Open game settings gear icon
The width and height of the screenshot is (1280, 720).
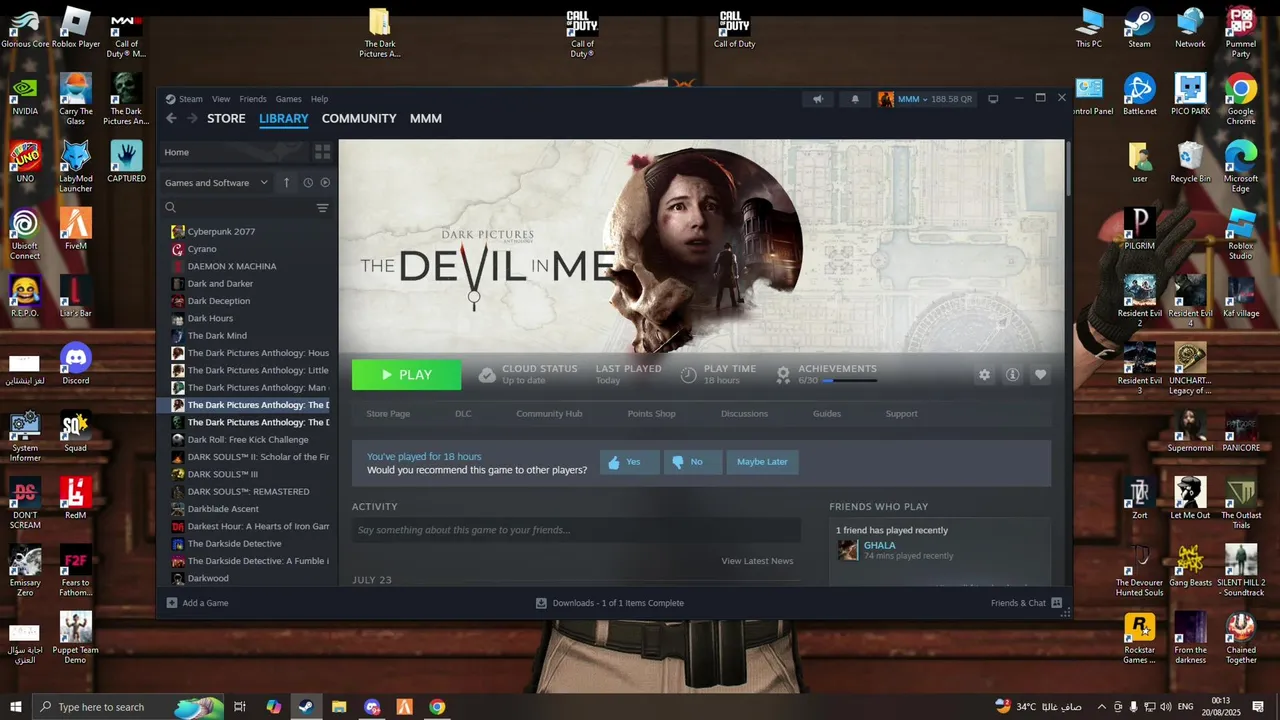tap(984, 374)
